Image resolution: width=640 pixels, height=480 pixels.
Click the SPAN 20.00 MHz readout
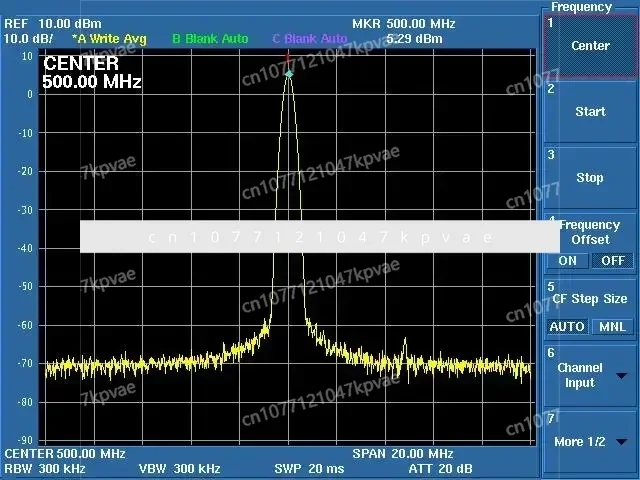[x=403, y=454]
